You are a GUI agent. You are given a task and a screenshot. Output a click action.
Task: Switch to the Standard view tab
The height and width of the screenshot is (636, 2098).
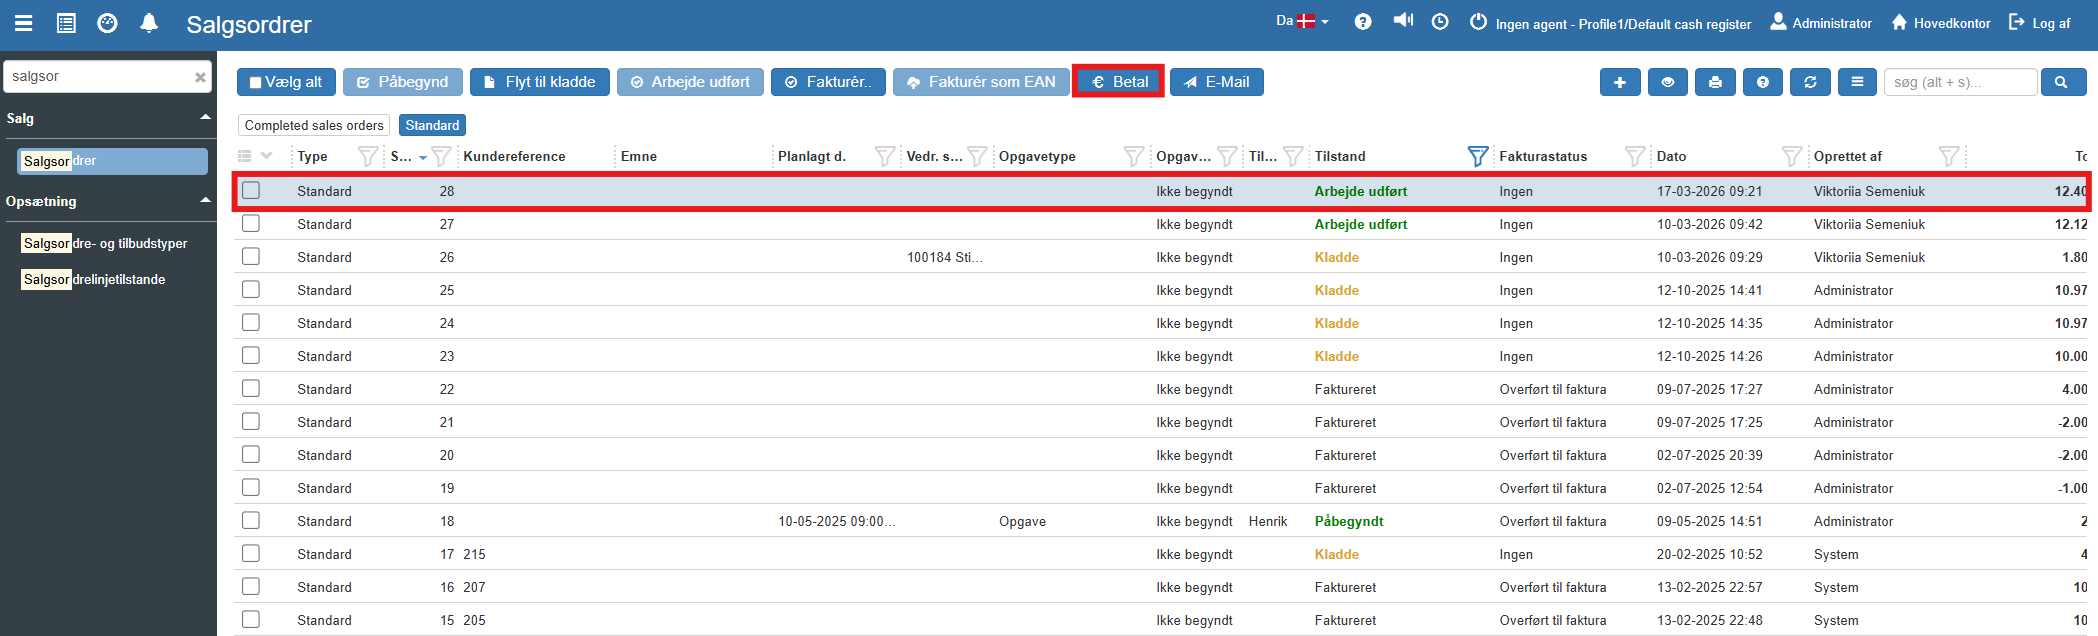[x=432, y=125]
